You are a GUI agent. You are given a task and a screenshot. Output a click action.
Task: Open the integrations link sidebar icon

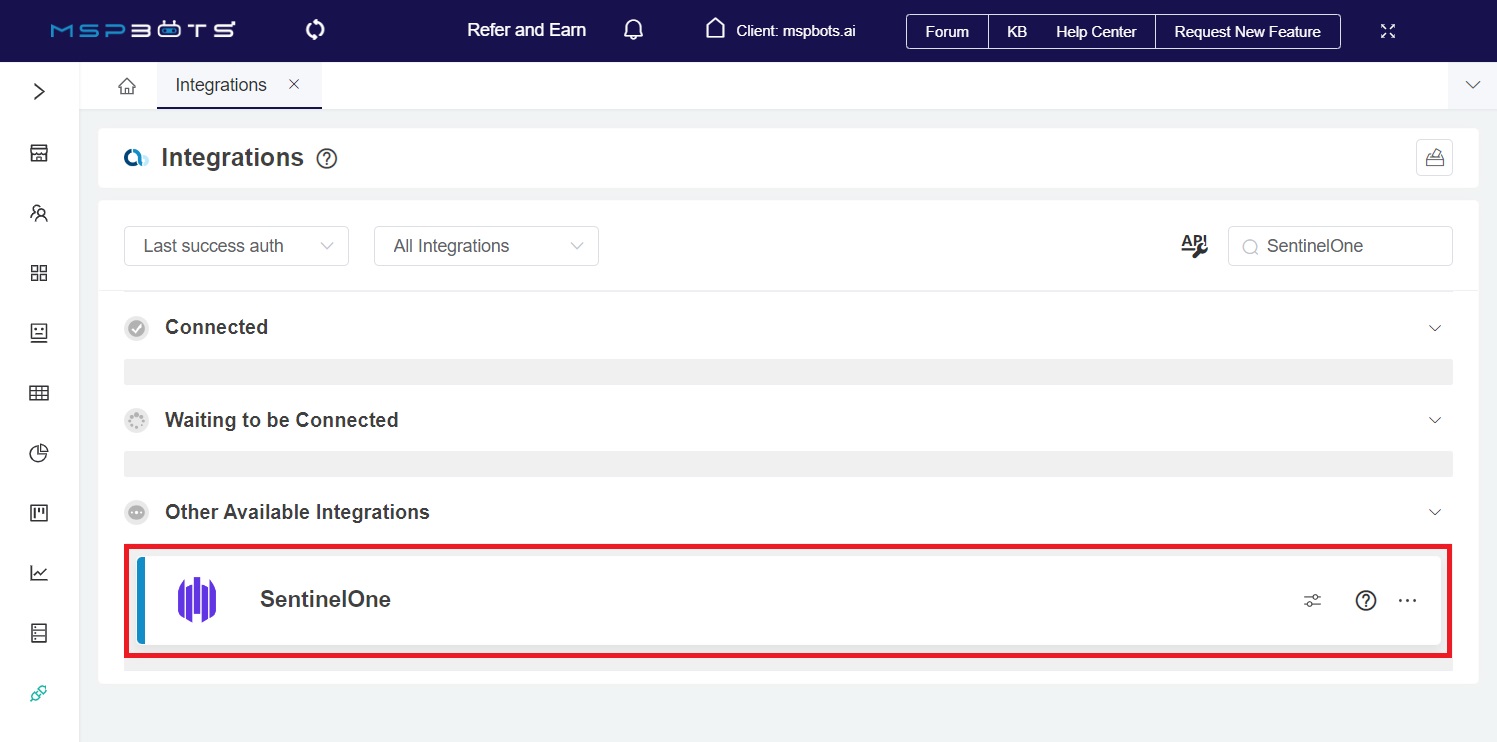[x=39, y=693]
